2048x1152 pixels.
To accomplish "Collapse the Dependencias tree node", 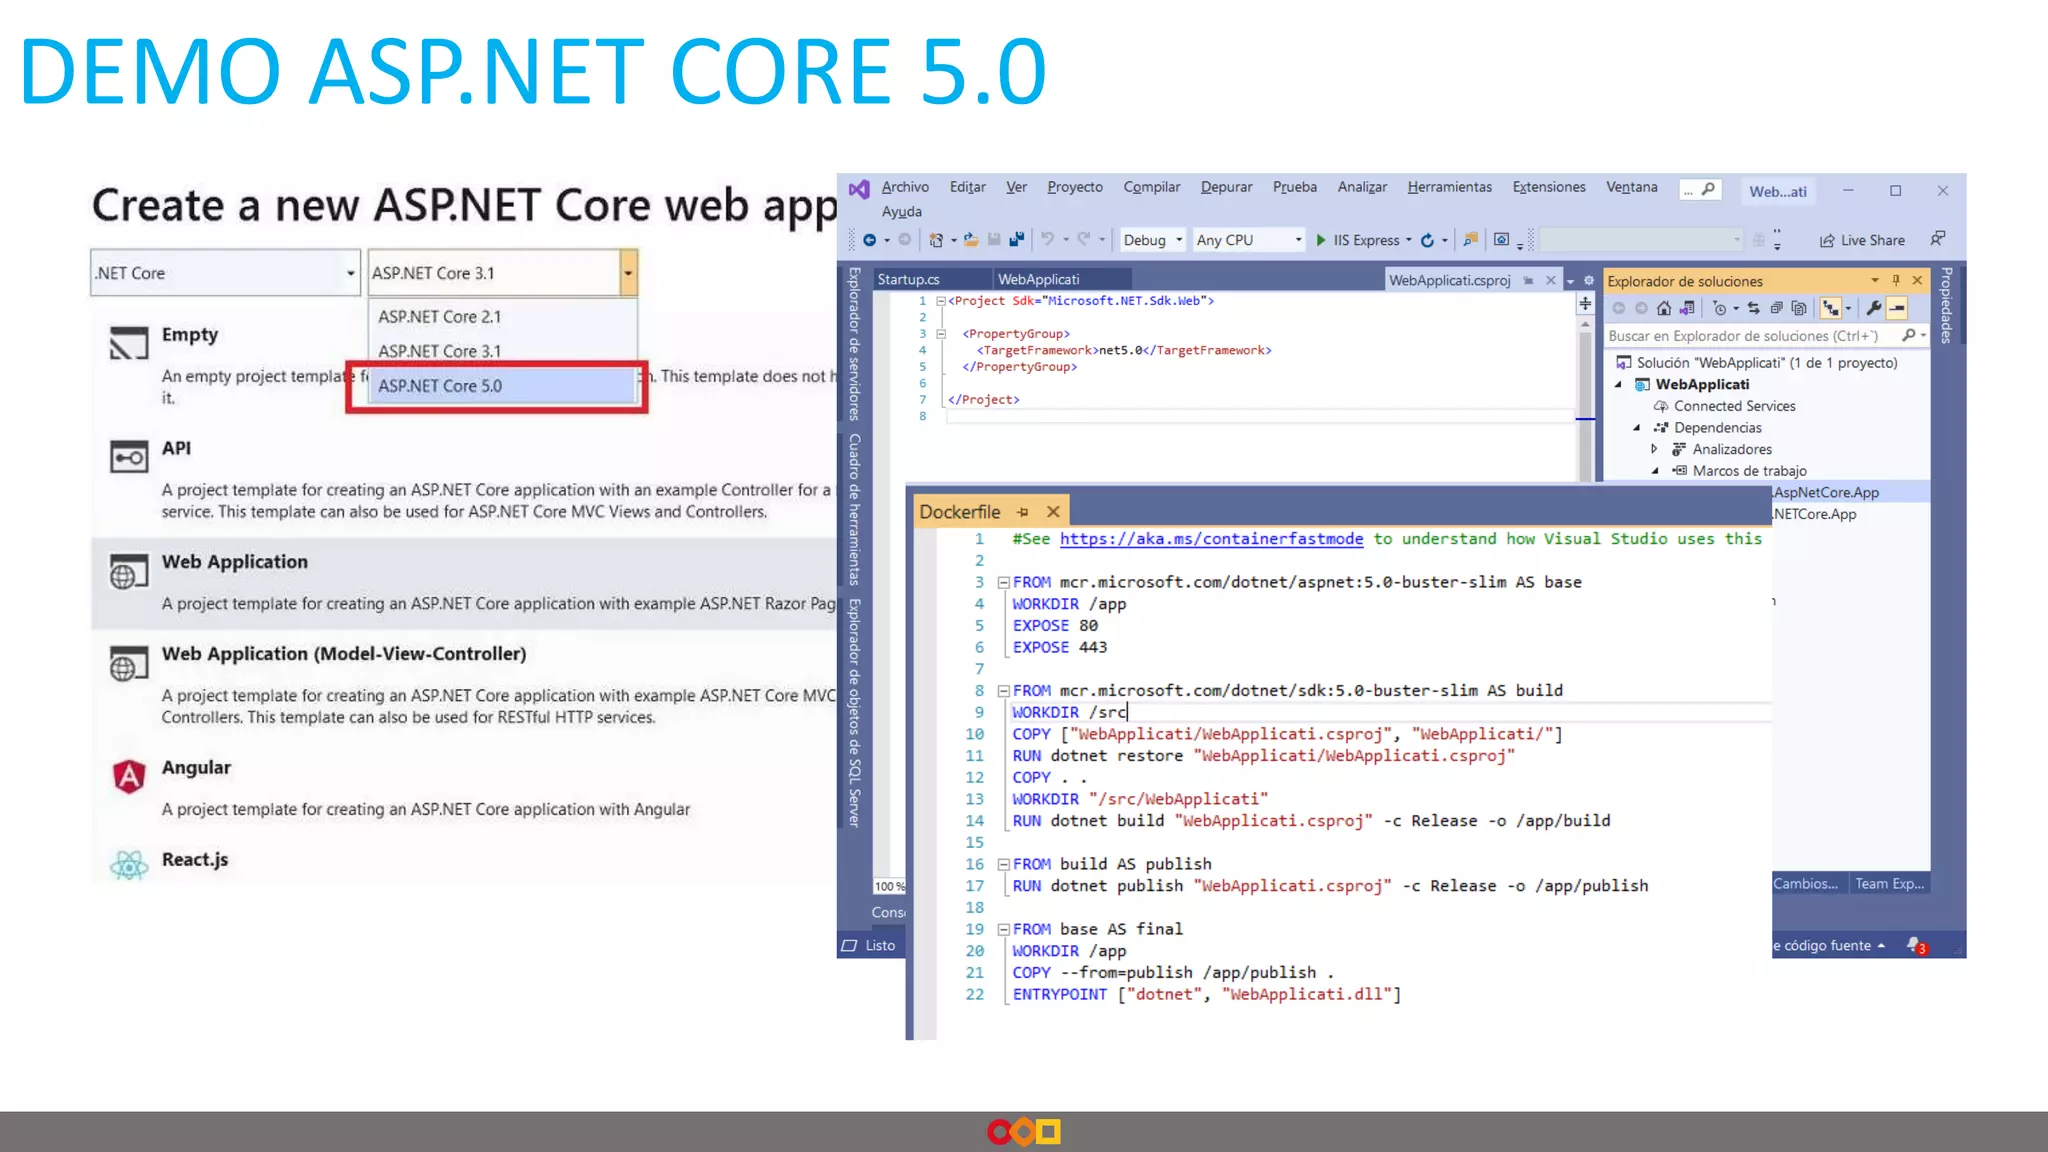I will coord(1637,428).
